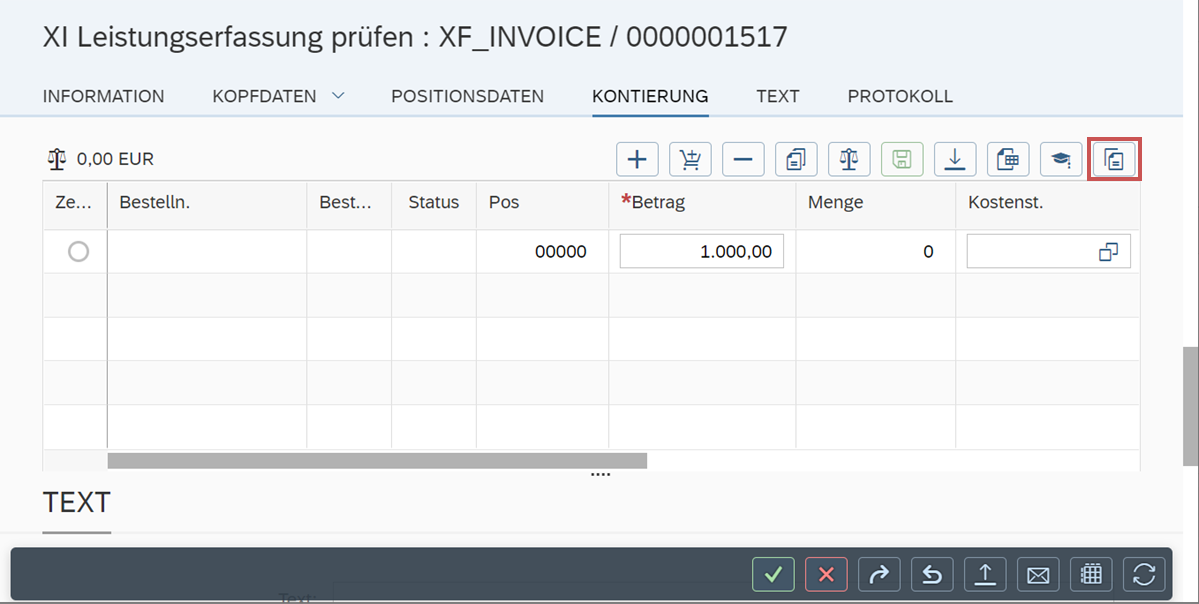
Task: Open the email envelope icon
Action: pos(1038,574)
